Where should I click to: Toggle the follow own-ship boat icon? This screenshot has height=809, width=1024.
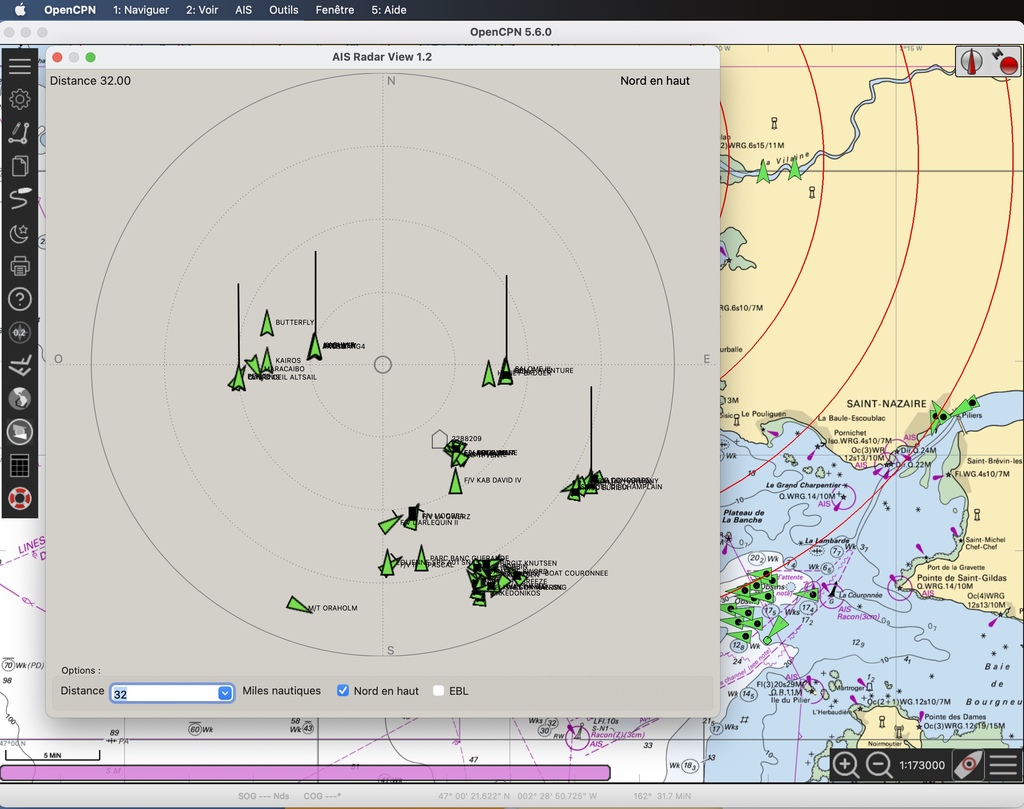coord(968,765)
